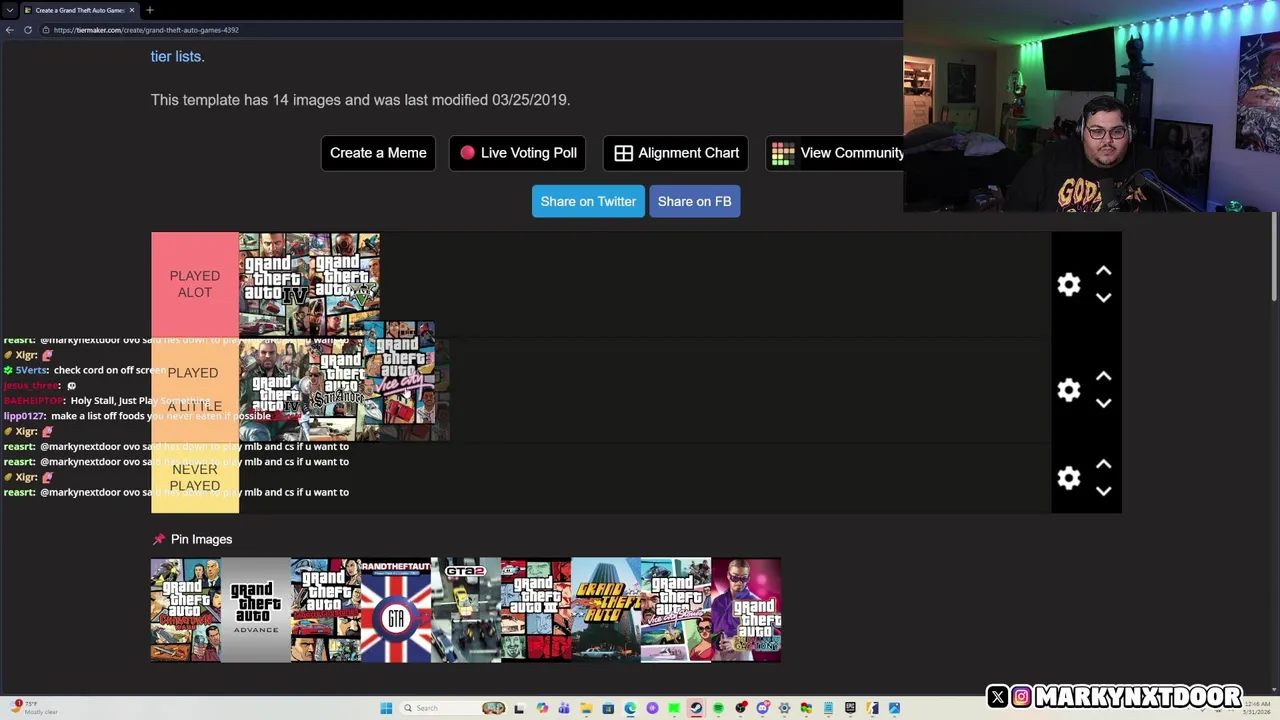Image resolution: width=1280 pixels, height=720 pixels.
Task: Move PLAYED ALOT tier down with arrow
Action: click(x=1103, y=297)
